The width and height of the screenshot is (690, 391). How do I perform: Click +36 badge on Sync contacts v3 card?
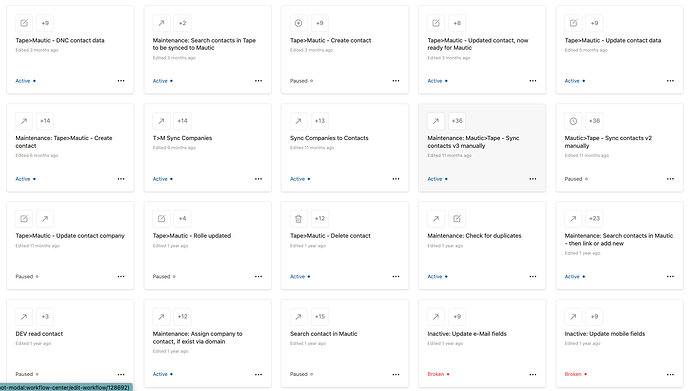[x=457, y=121]
